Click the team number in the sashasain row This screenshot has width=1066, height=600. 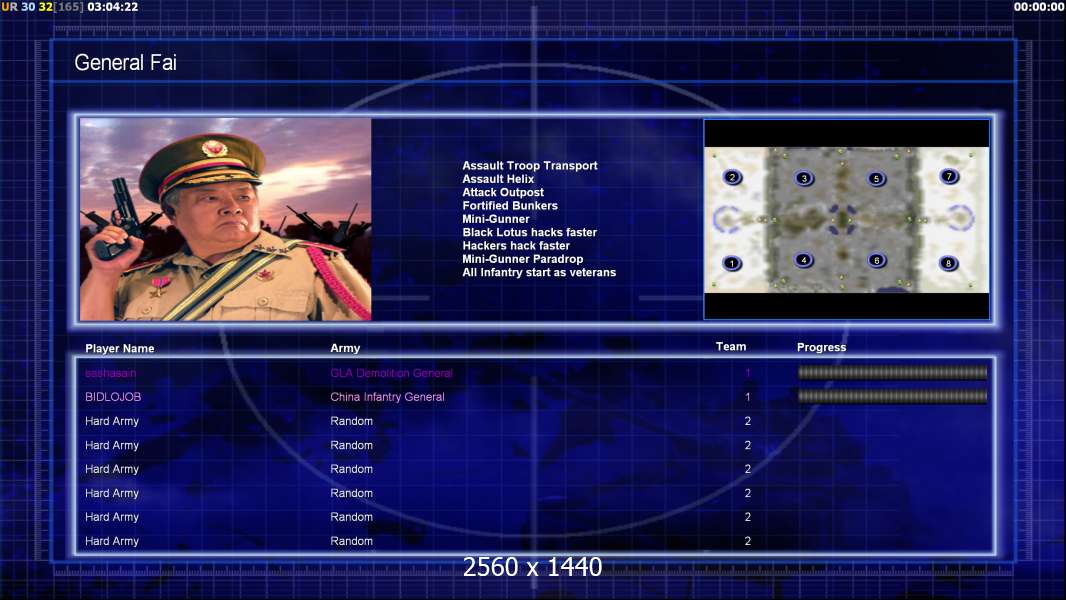coord(747,373)
